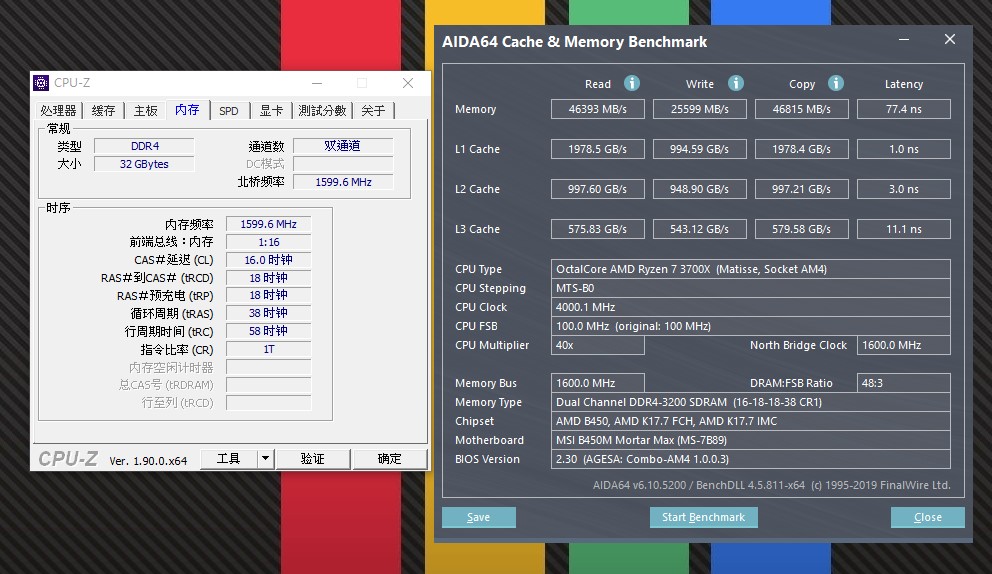
Task: Open the SPD tab in CPU-Z
Action: (229, 111)
